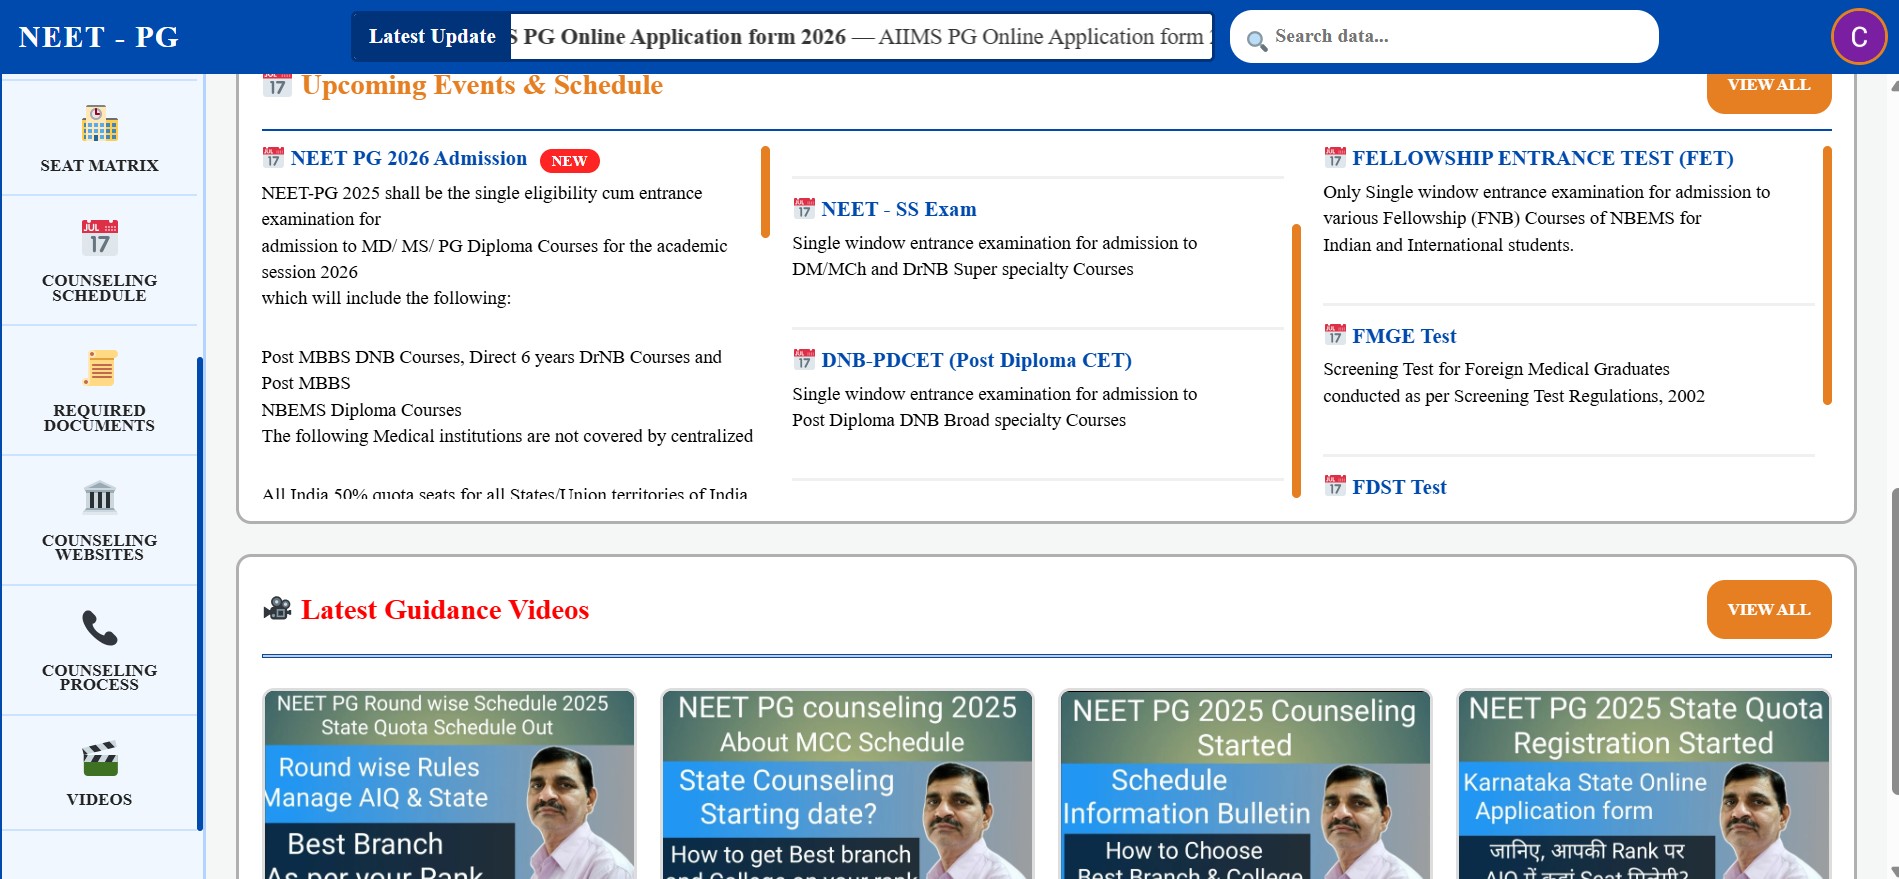Click the Latest Update label
This screenshot has width=1899, height=879.
pos(432,37)
